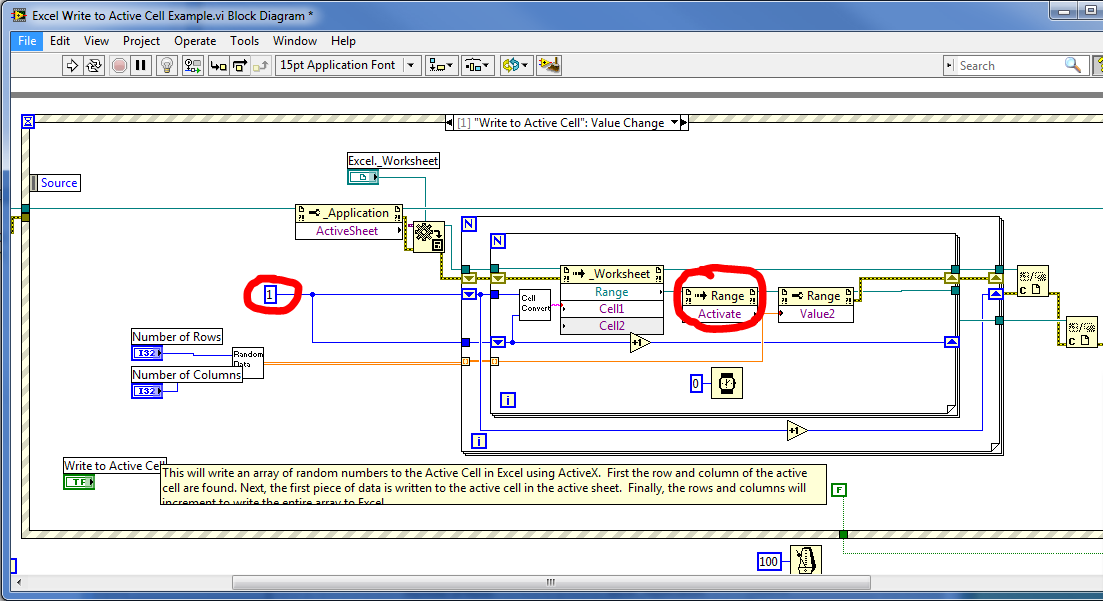Select the Excel._Worksheet class constant
This screenshot has height=601, width=1103.
point(363,177)
